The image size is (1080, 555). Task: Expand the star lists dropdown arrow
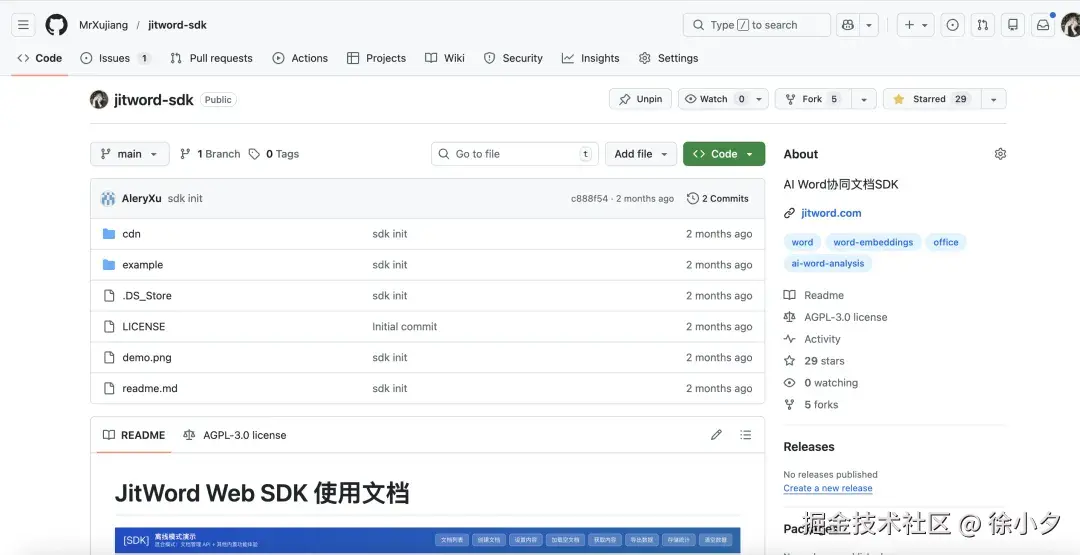(x=993, y=99)
